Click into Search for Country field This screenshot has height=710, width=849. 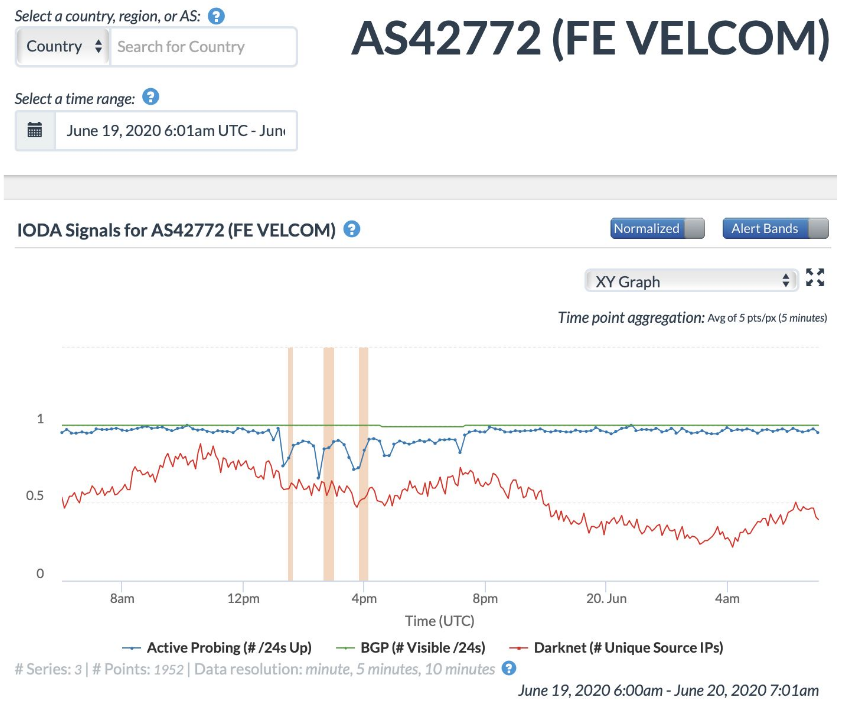click(204, 47)
